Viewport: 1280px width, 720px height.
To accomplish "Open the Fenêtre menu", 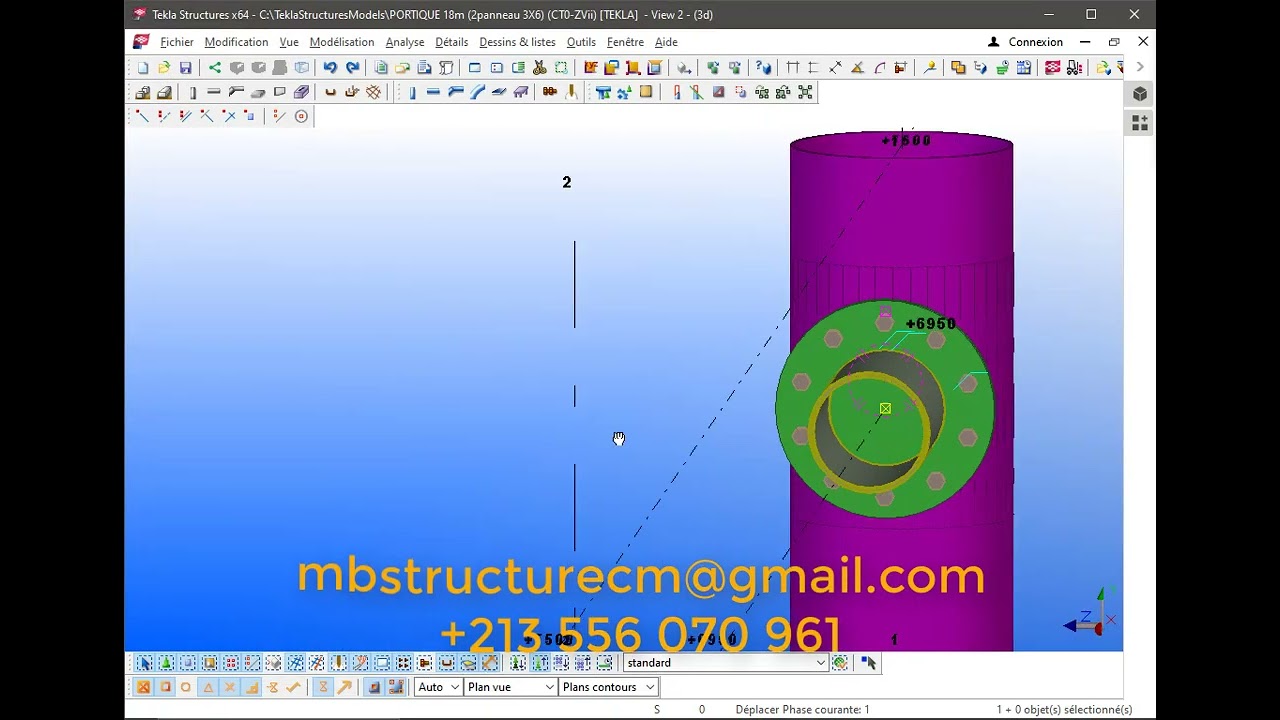I will pos(625,42).
